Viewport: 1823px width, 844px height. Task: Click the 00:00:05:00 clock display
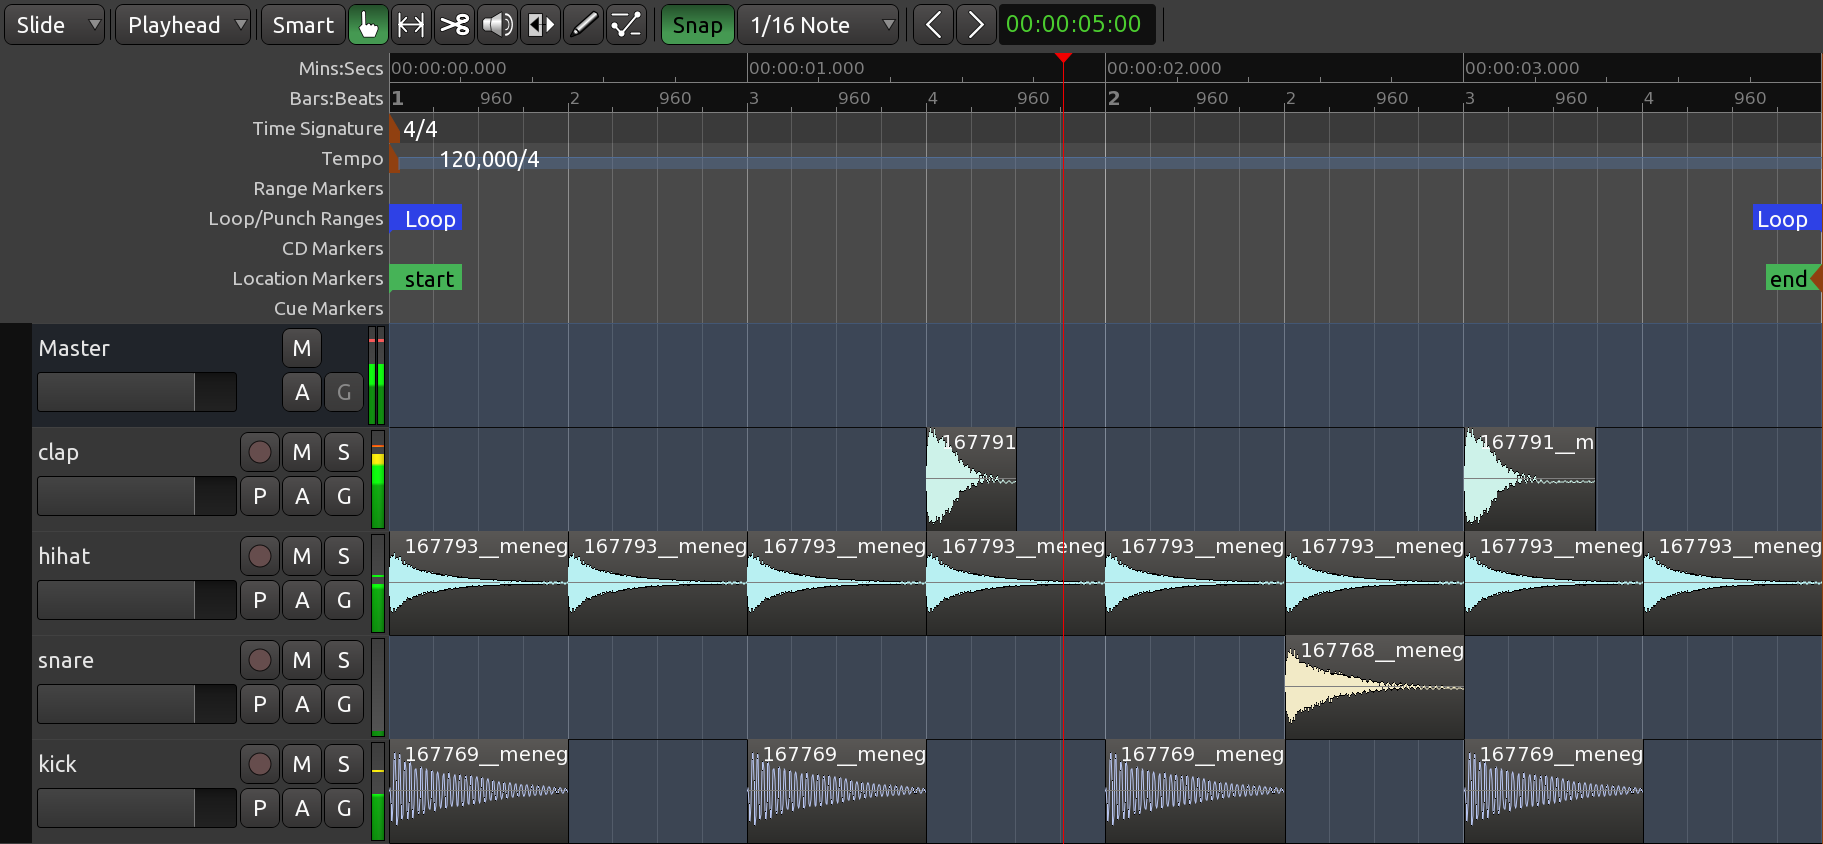[1077, 25]
